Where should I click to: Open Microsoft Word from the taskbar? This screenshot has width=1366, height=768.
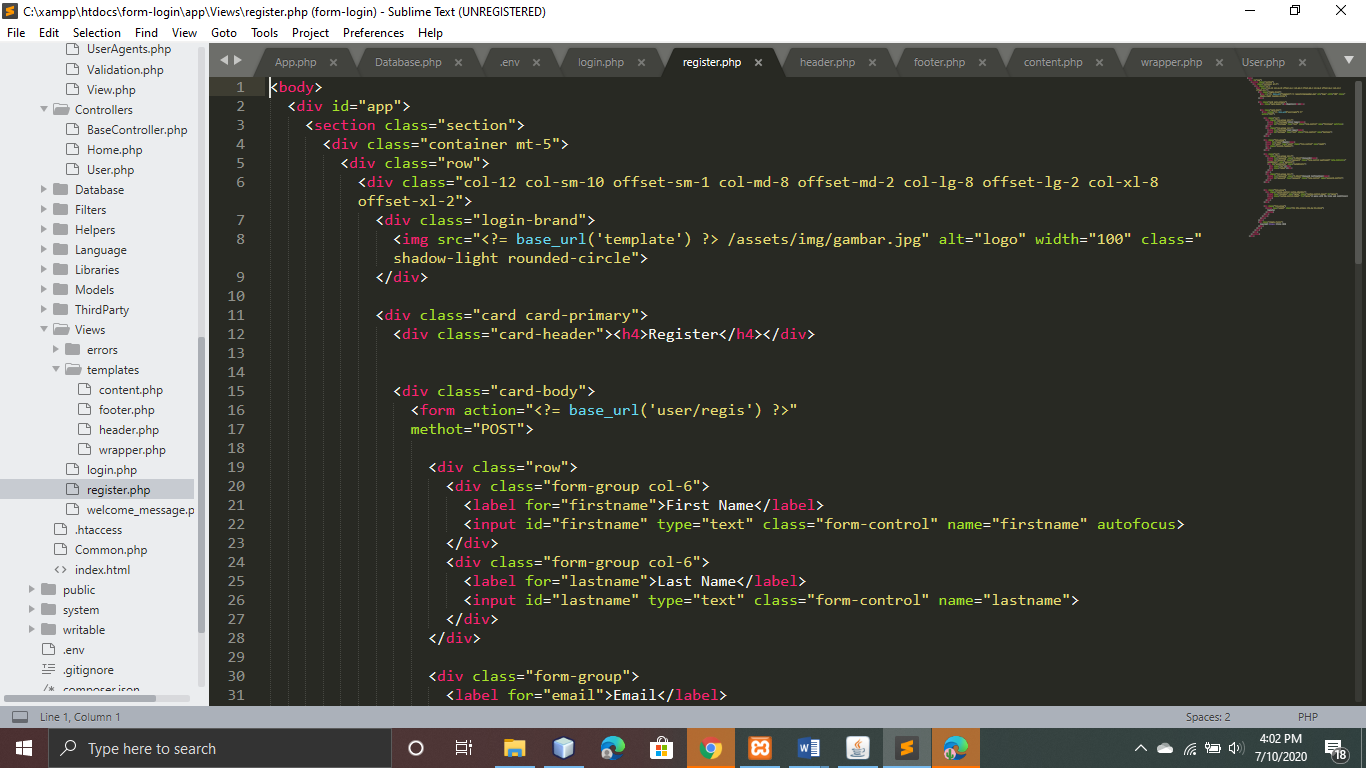point(808,748)
